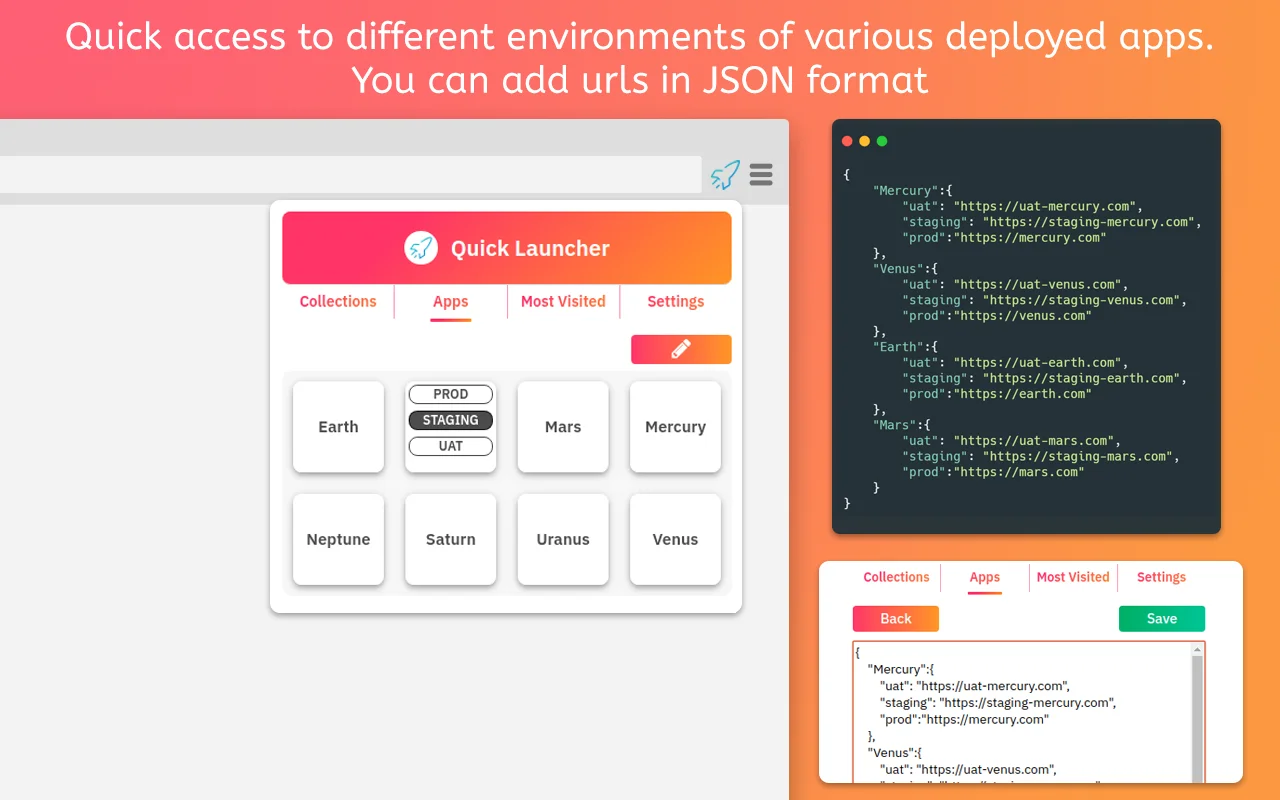Screen dimensions: 1280x800
Task: Open the Settings tab in launcher
Action: 676,301
